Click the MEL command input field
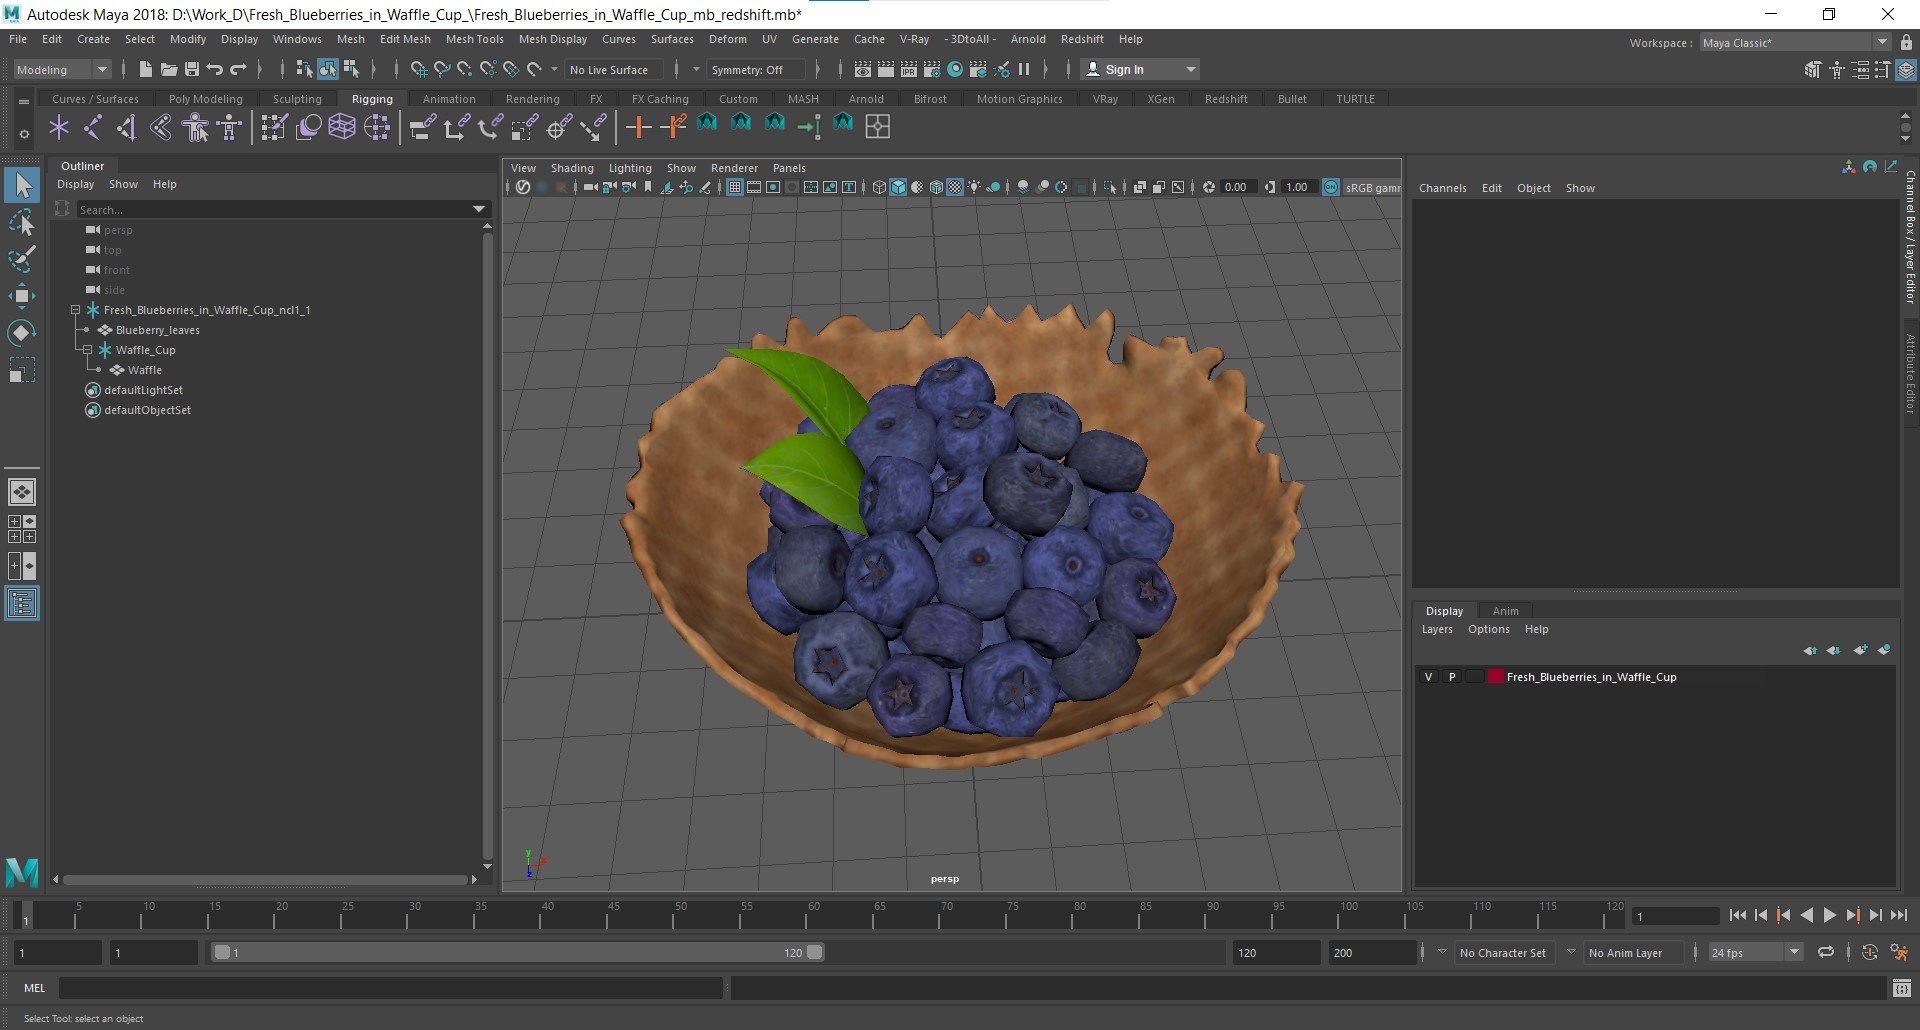Viewport: 1920px width, 1030px height. (x=390, y=988)
